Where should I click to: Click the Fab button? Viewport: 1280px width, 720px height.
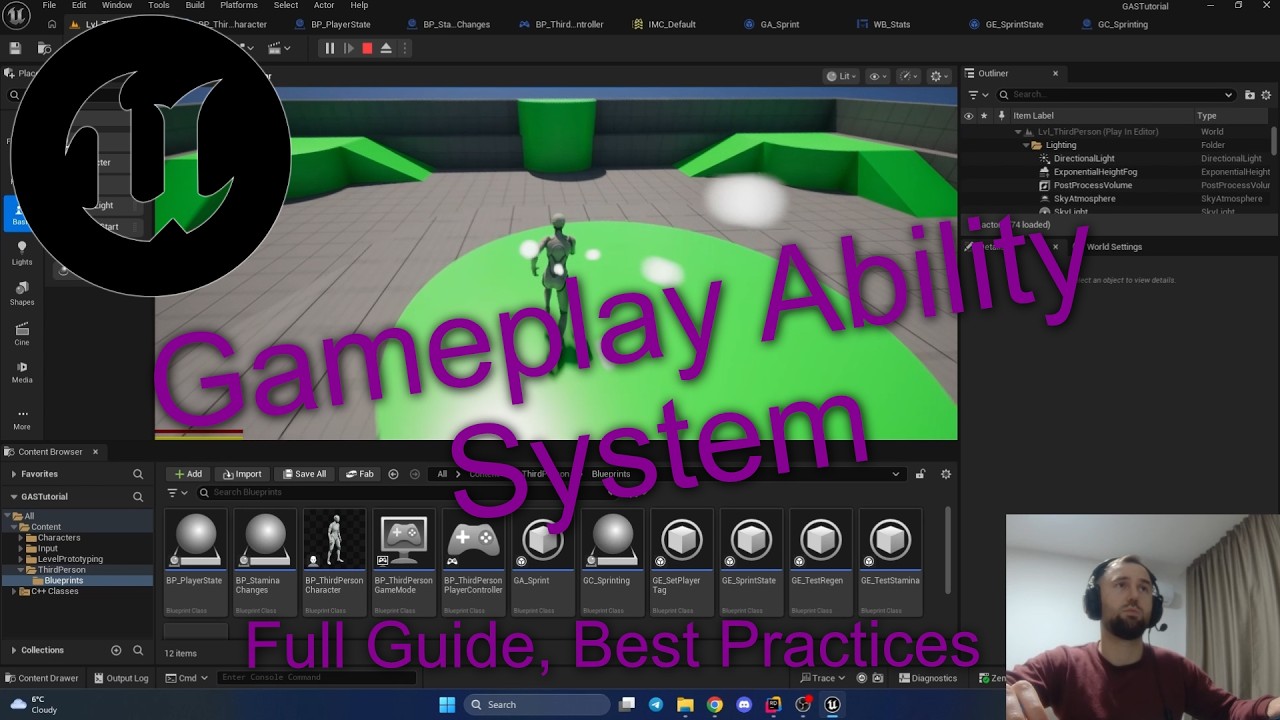360,474
